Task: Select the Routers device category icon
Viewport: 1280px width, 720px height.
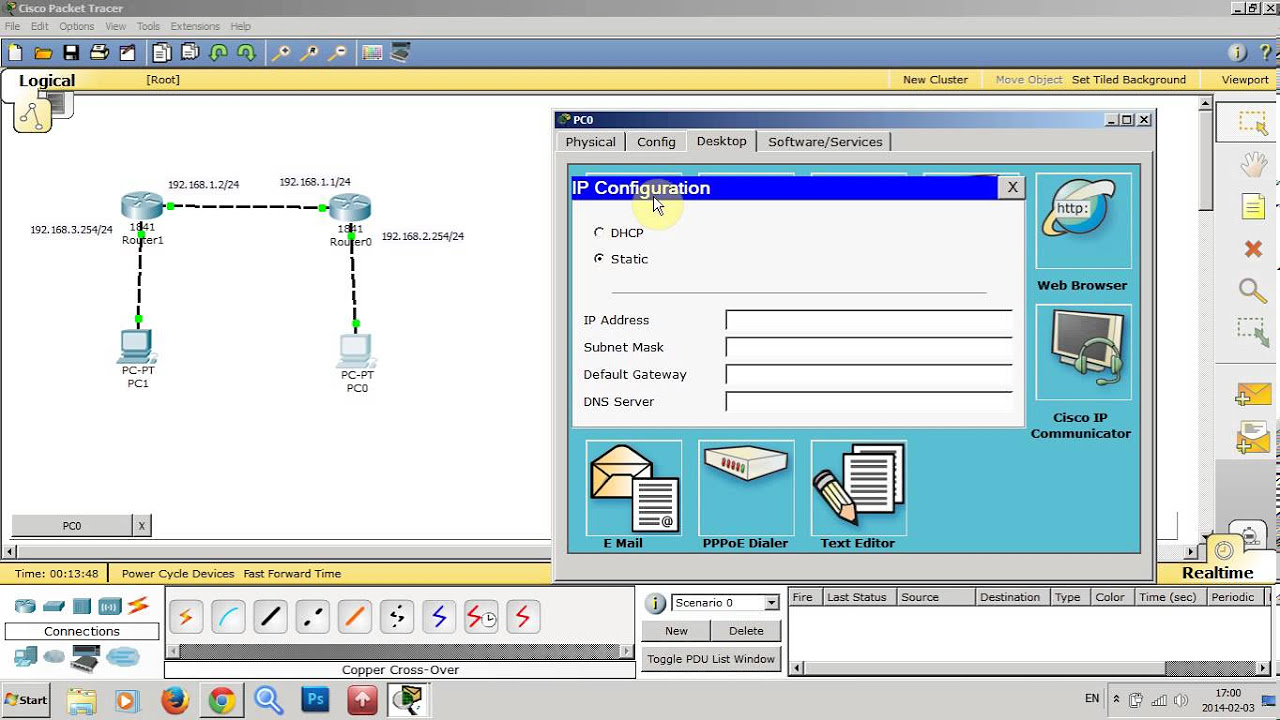Action: point(25,606)
